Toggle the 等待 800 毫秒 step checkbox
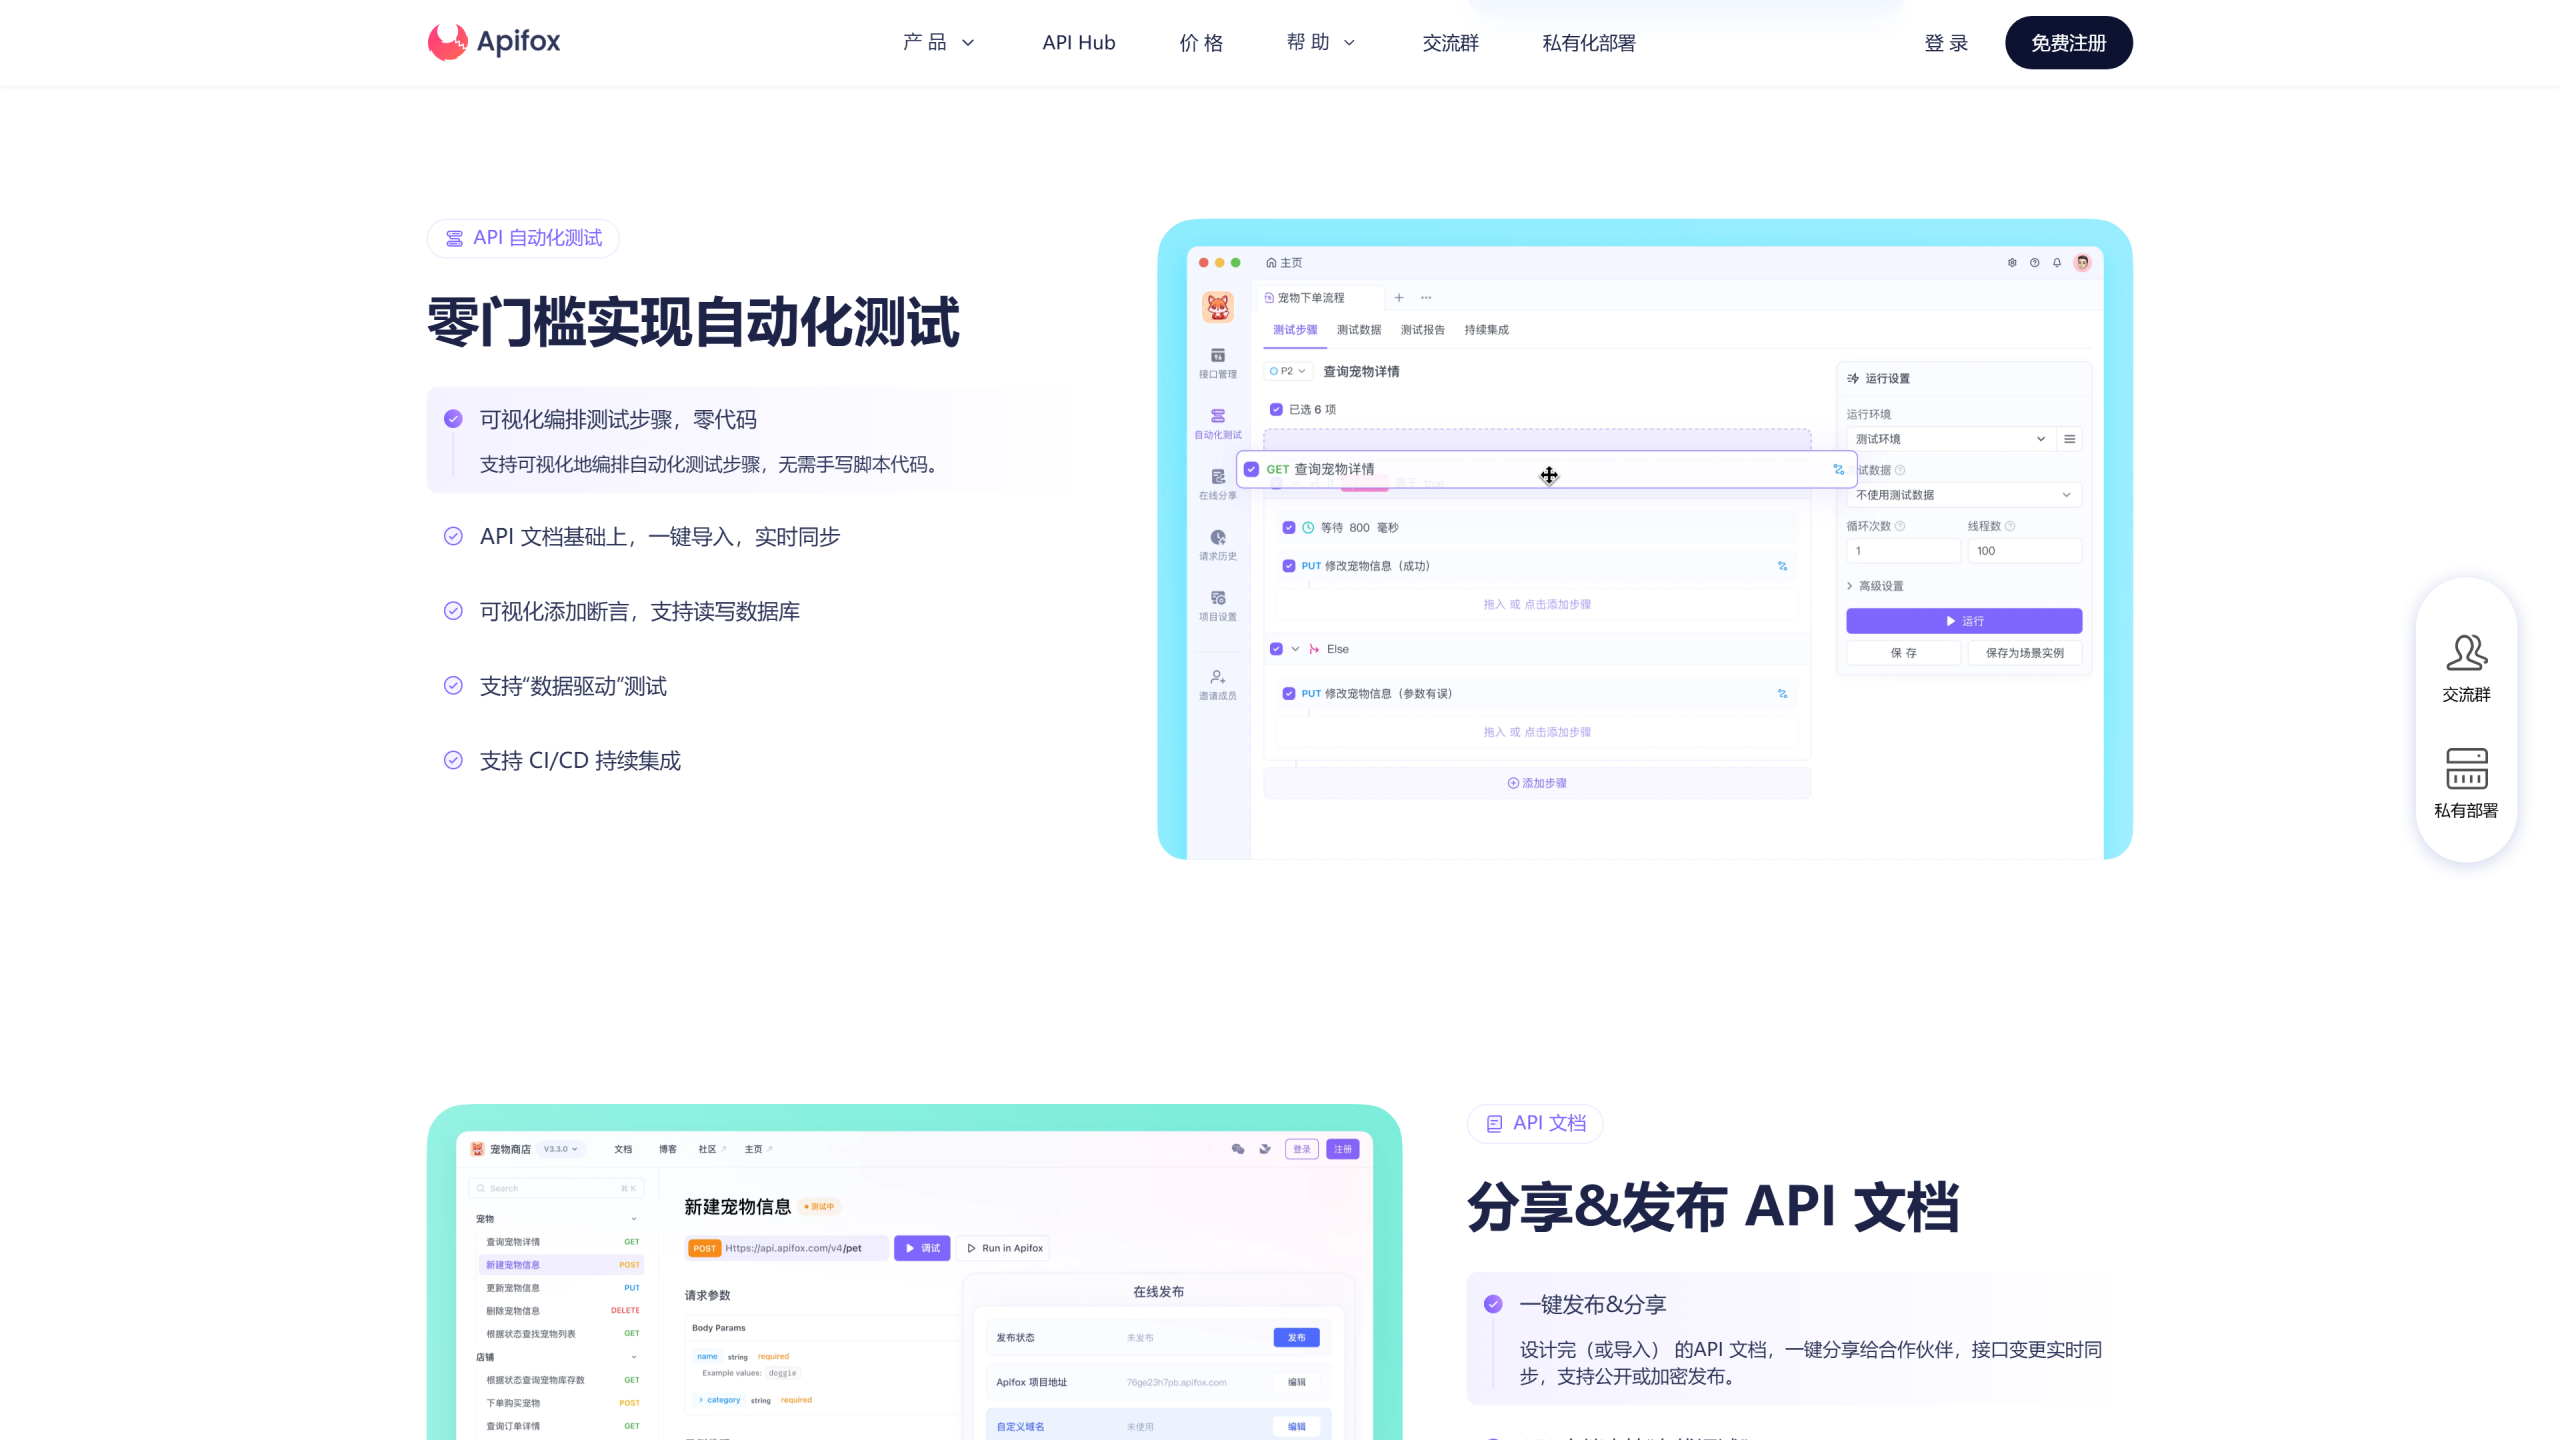The width and height of the screenshot is (2560, 1440). coord(1289,528)
